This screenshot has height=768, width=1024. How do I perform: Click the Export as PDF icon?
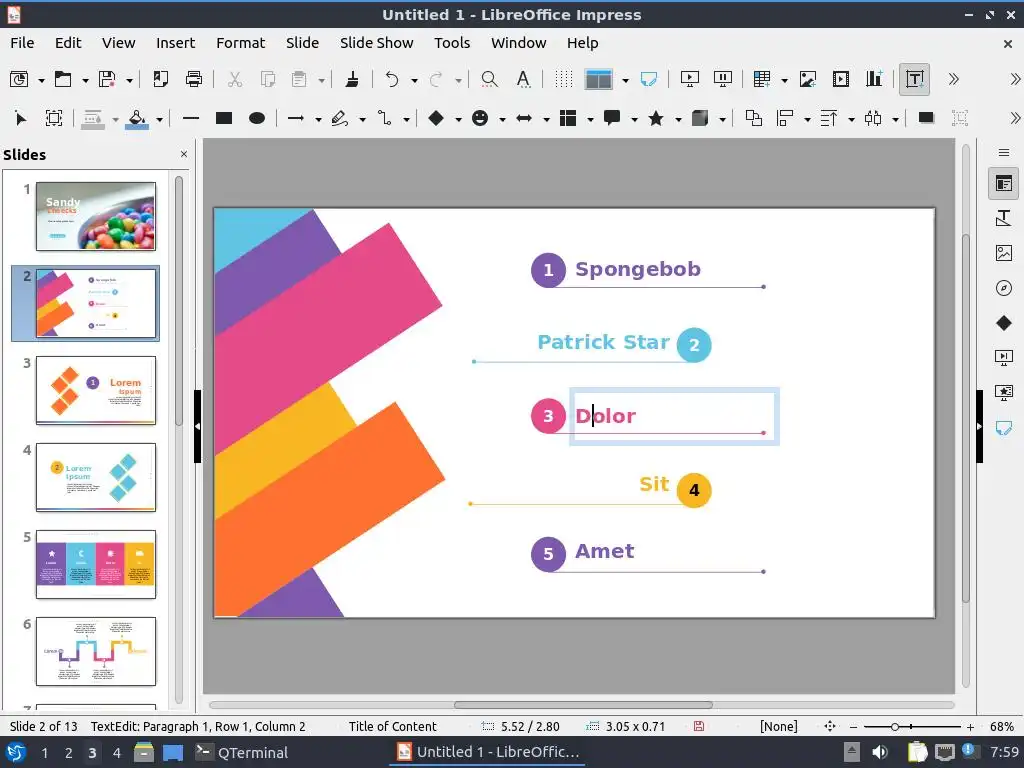coord(160,79)
